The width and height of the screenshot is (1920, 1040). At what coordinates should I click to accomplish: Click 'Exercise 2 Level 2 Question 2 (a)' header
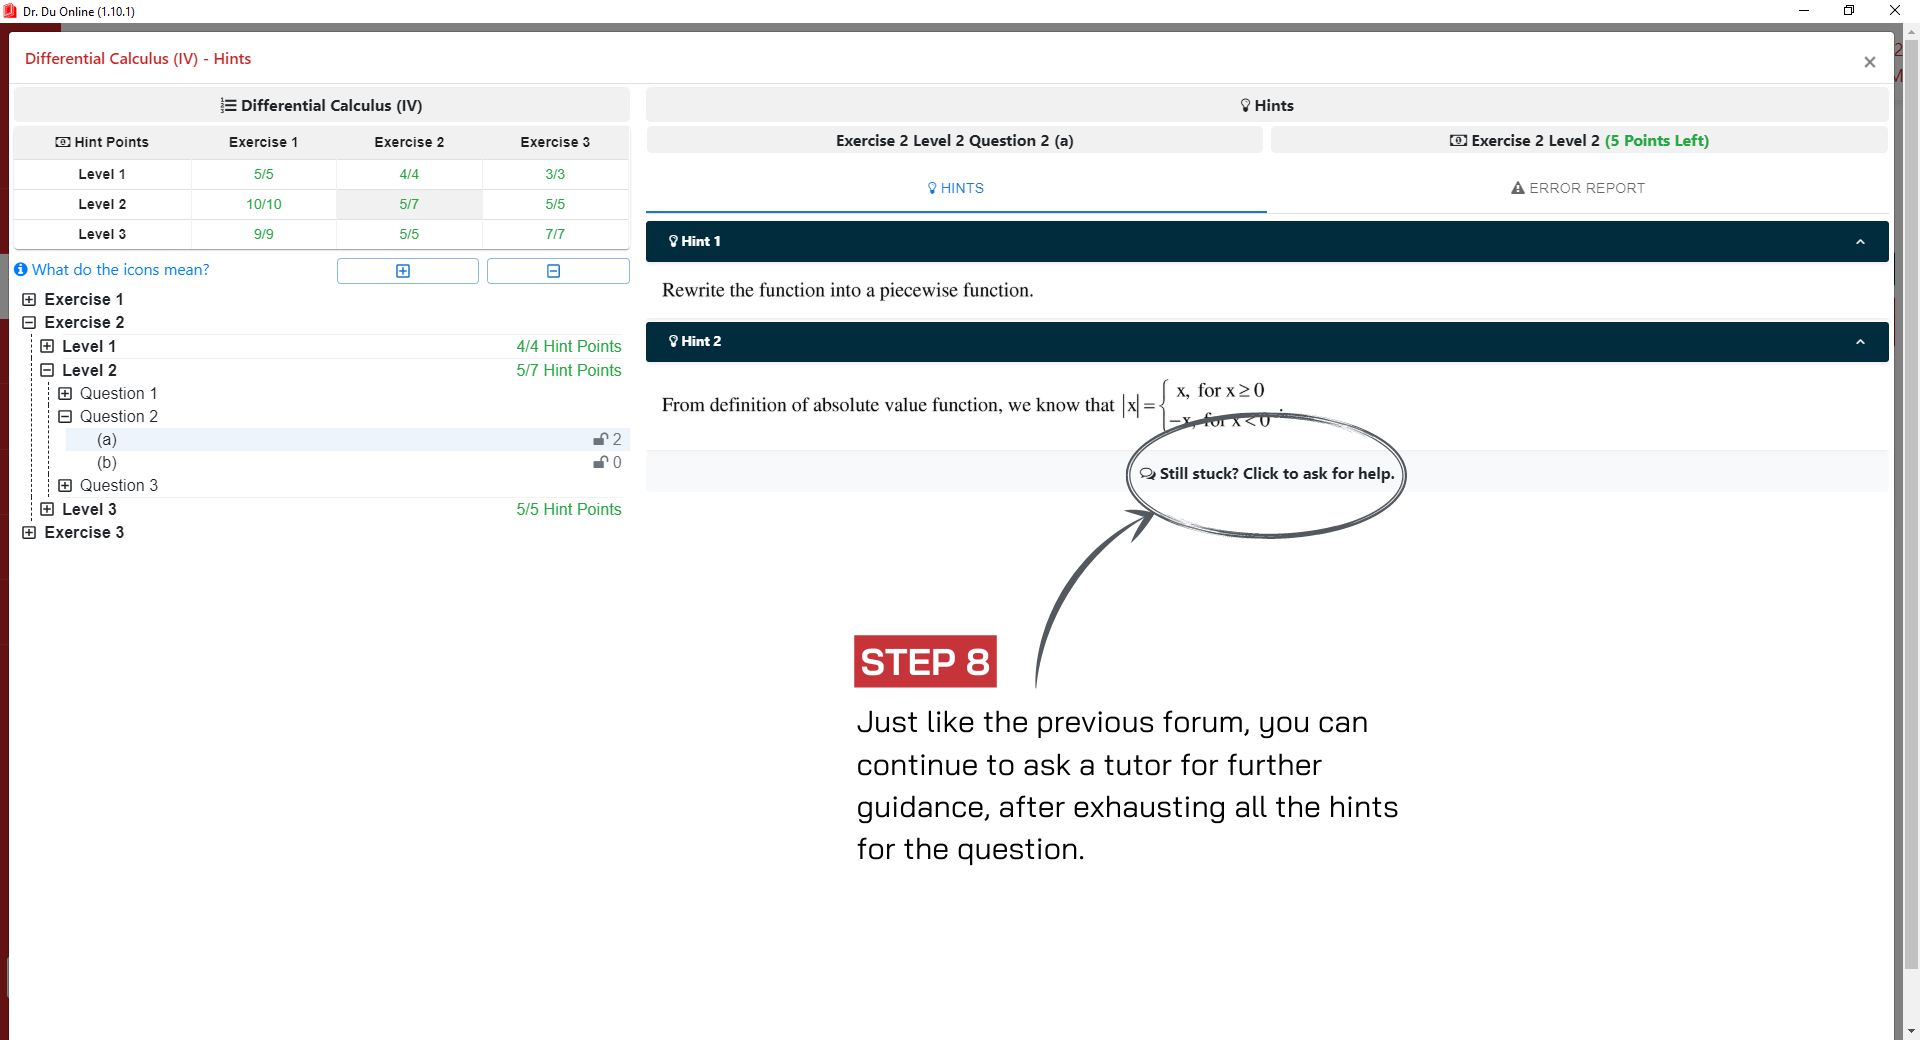pyautogui.click(x=955, y=141)
